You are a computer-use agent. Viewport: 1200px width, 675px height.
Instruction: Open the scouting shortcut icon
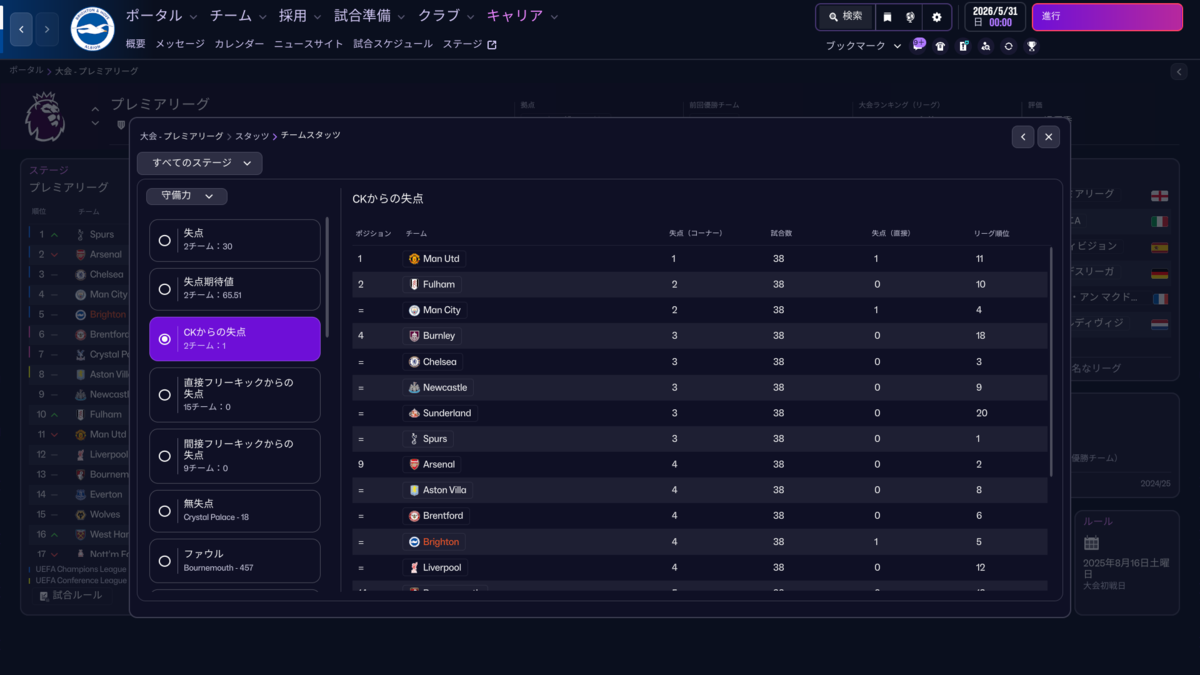click(x=986, y=46)
